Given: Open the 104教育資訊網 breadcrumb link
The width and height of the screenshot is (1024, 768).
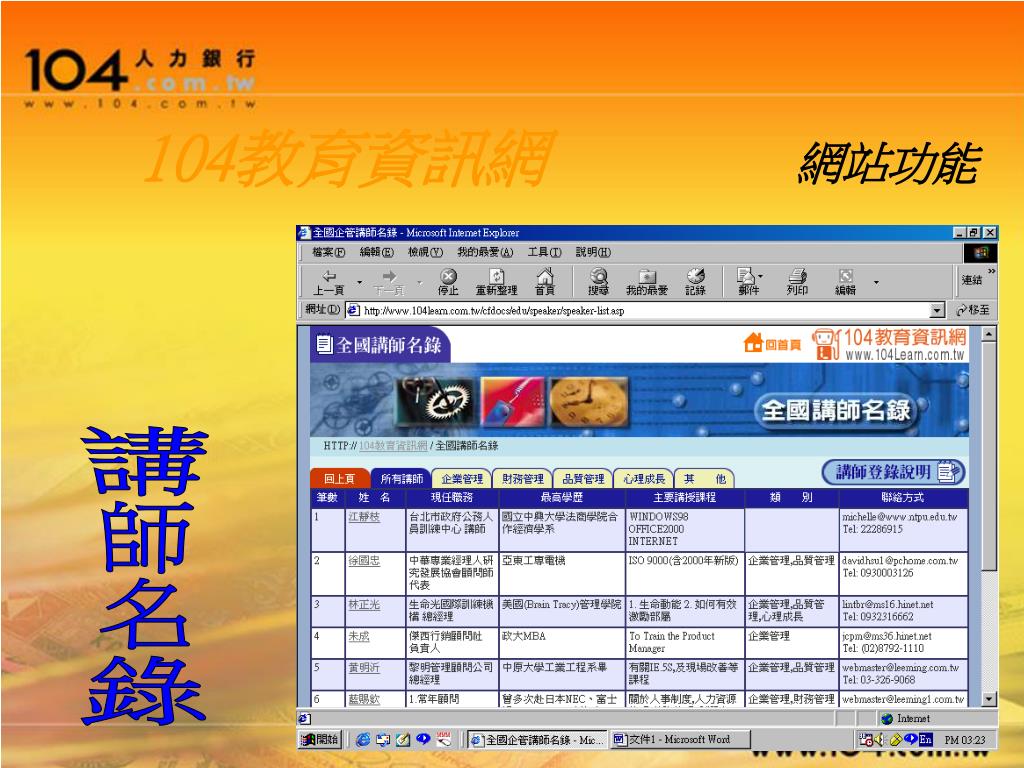Looking at the screenshot, I should pos(392,445).
